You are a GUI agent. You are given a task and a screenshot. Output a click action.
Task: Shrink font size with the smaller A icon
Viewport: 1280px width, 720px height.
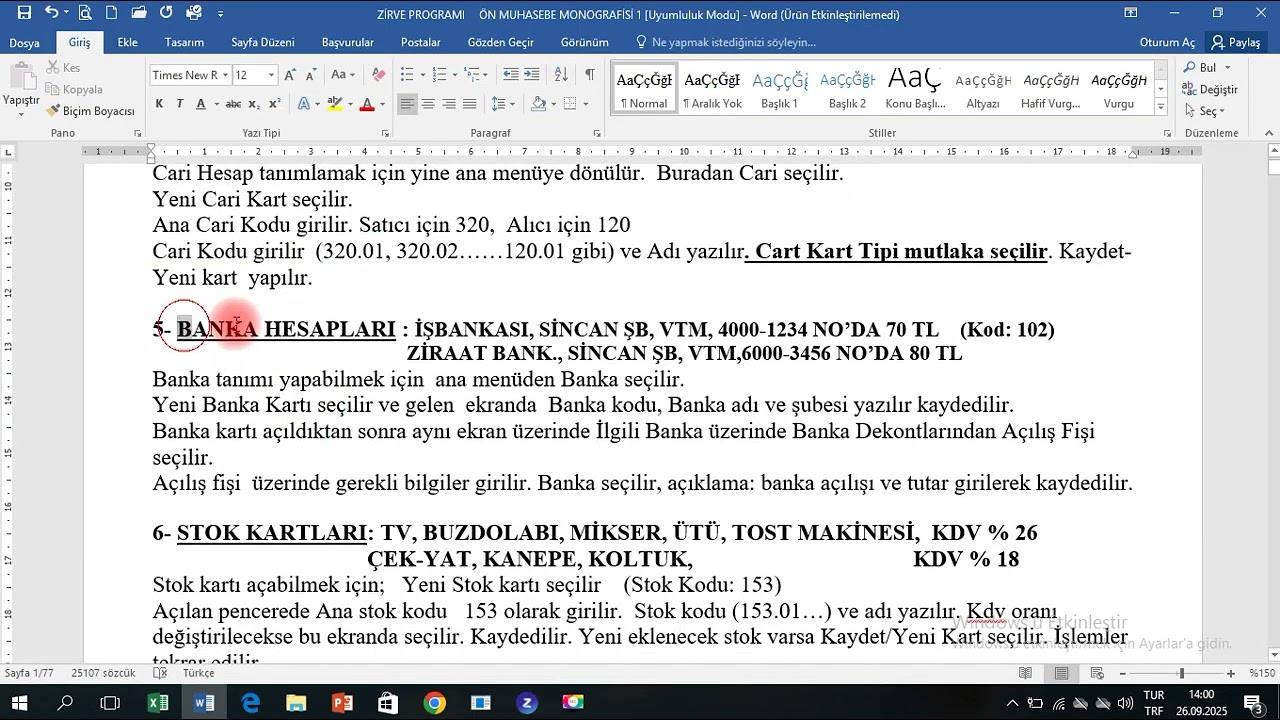coord(309,75)
